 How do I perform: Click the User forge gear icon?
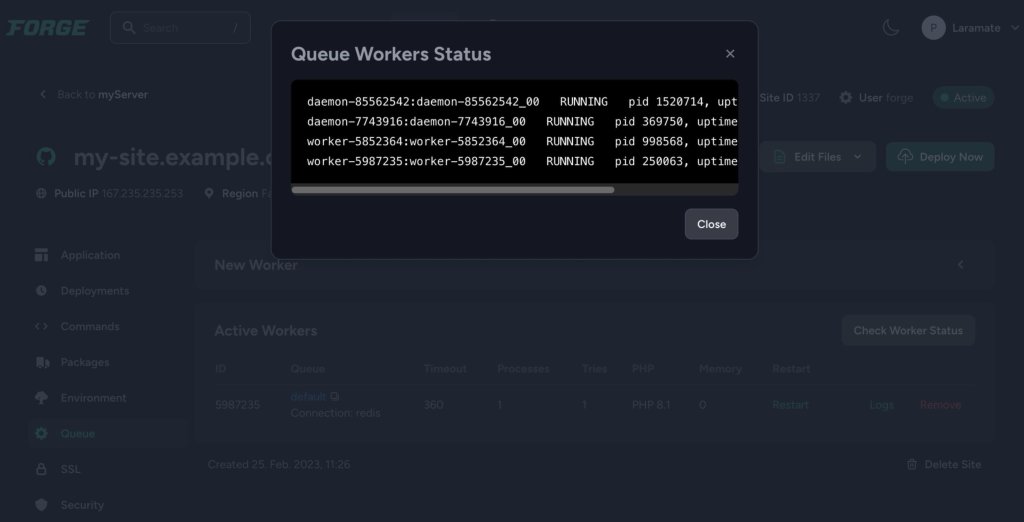coord(846,97)
